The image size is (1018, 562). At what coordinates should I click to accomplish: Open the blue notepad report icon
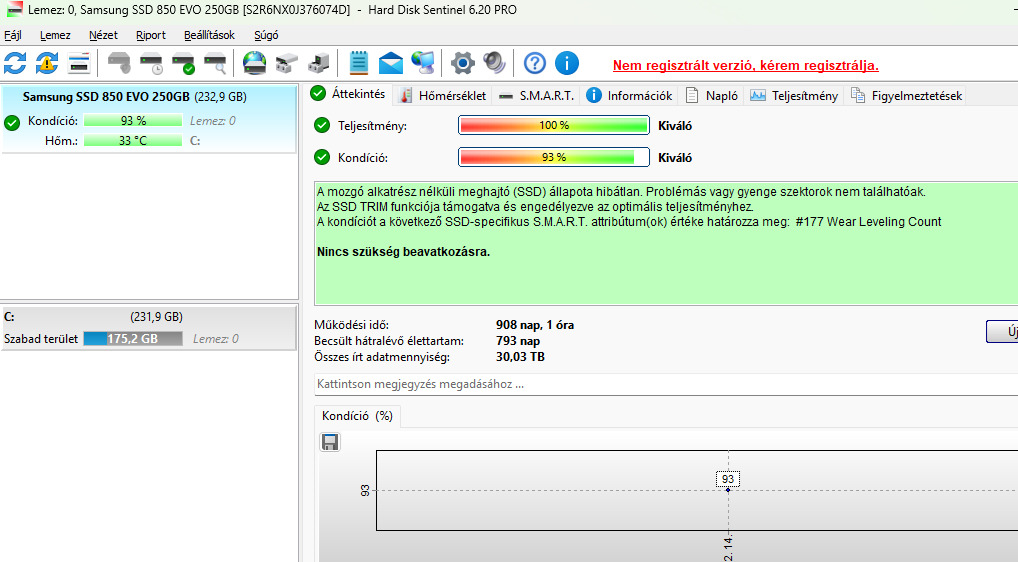pos(358,64)
